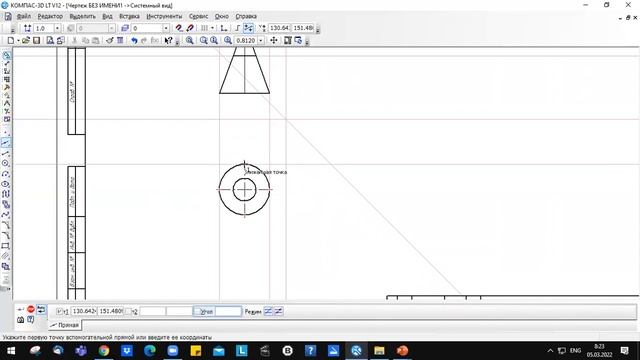Image resolution: width=640 pixels, height=360 pixels.
Task: Click the pan view crosshair arrows icon
Action: pos(273,40)
